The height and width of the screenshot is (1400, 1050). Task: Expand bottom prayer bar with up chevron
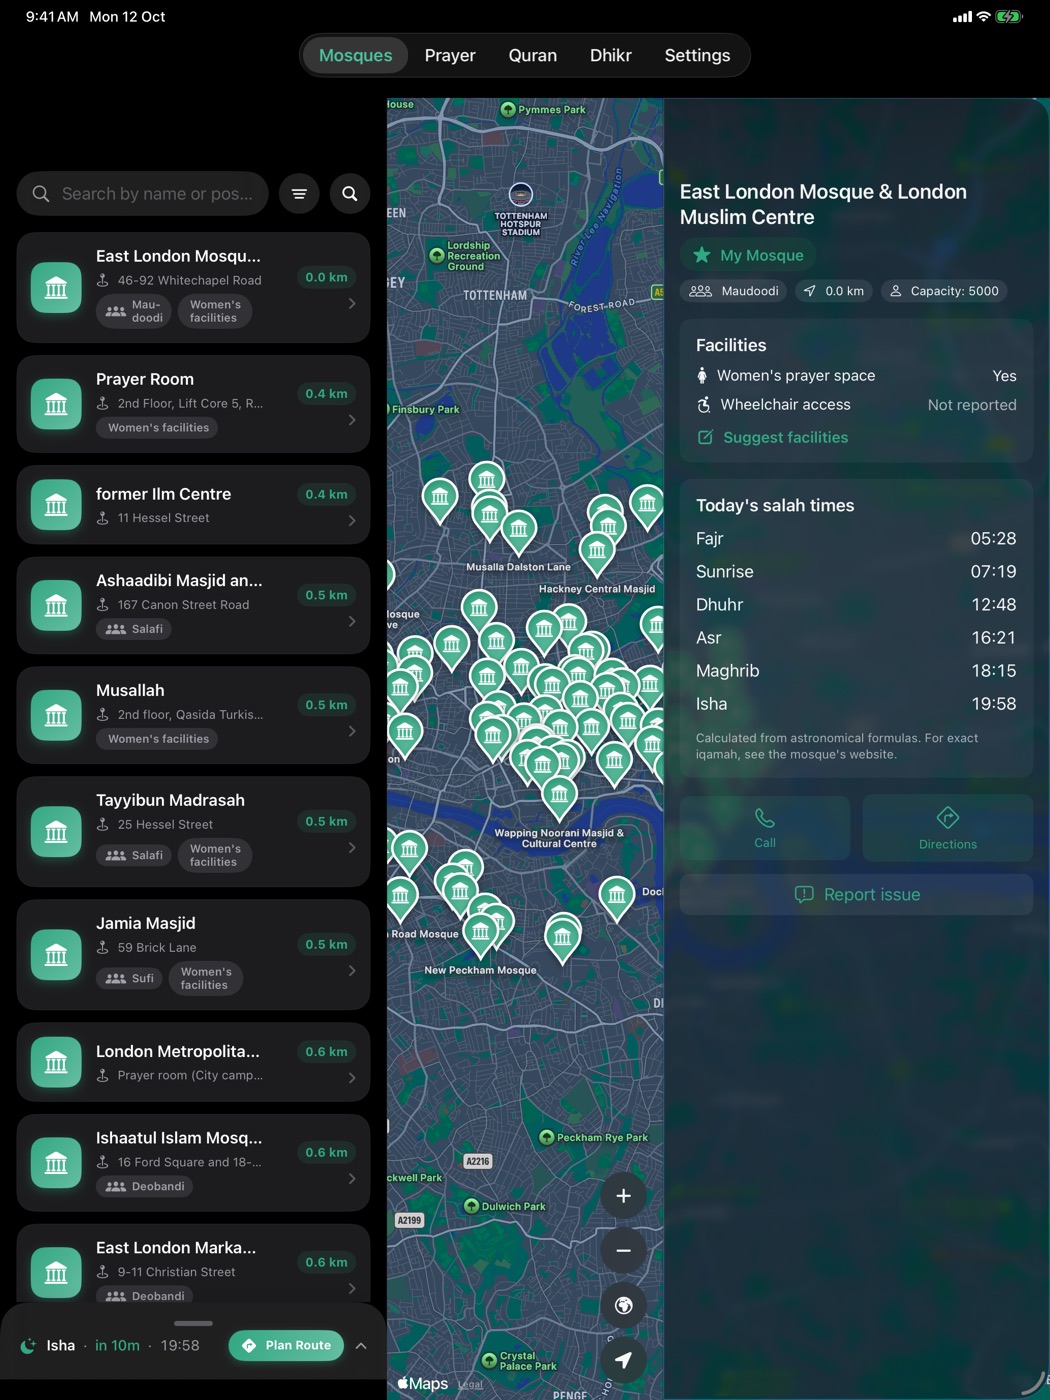coord(361,1346)
